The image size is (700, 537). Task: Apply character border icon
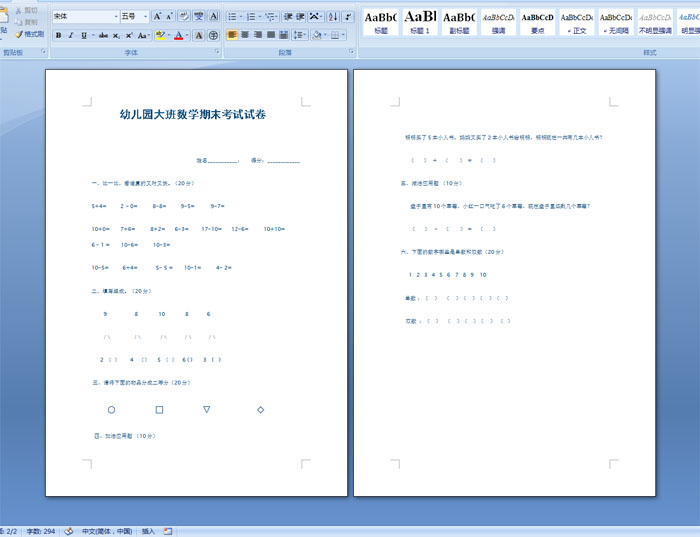click(214, 17)
